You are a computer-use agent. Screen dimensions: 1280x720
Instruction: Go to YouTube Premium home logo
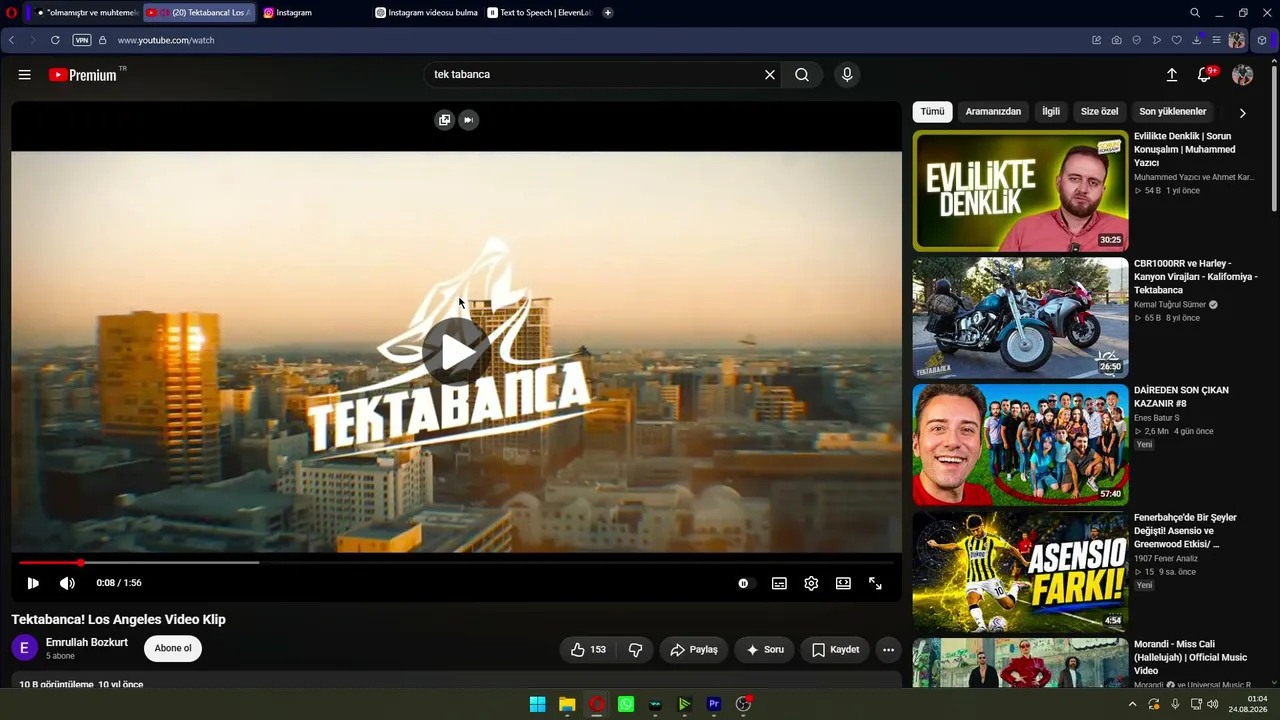coord(83,75)
